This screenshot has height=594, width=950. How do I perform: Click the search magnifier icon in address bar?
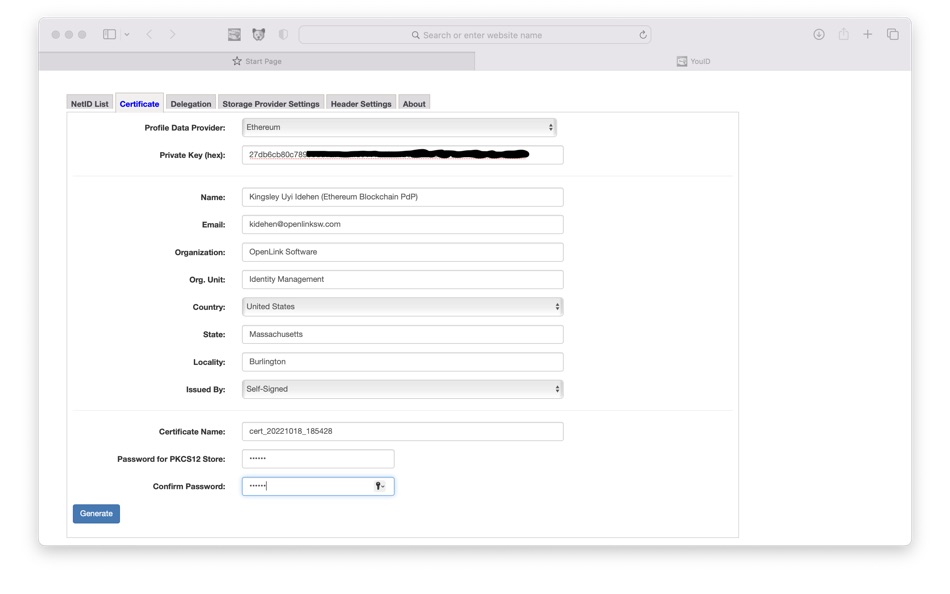(x=416, y=35)
